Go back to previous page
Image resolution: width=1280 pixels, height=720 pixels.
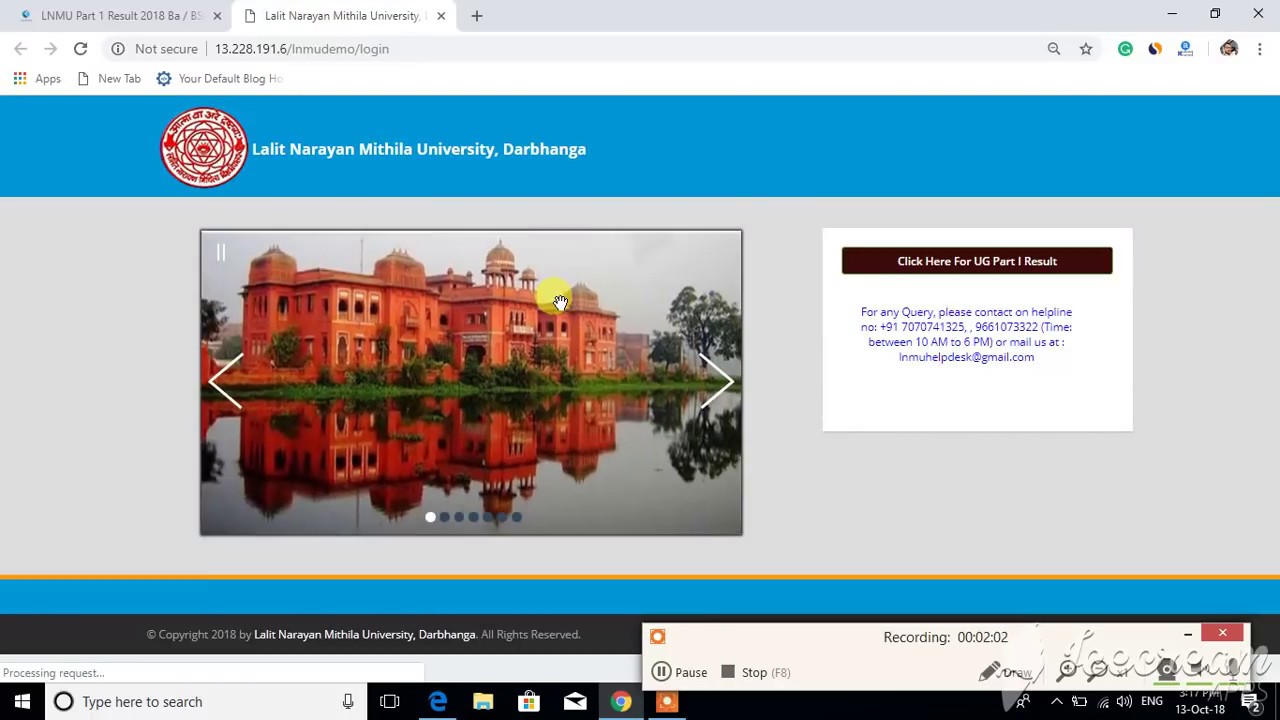coord(21,49)
